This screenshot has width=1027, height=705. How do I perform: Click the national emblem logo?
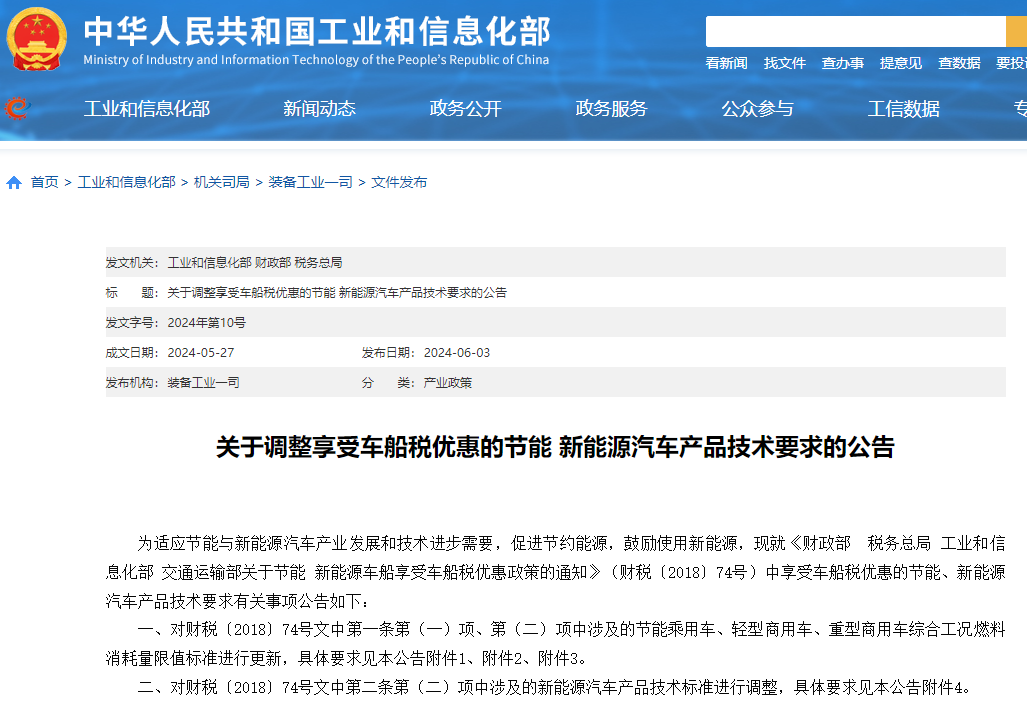[x=37, y=38]
